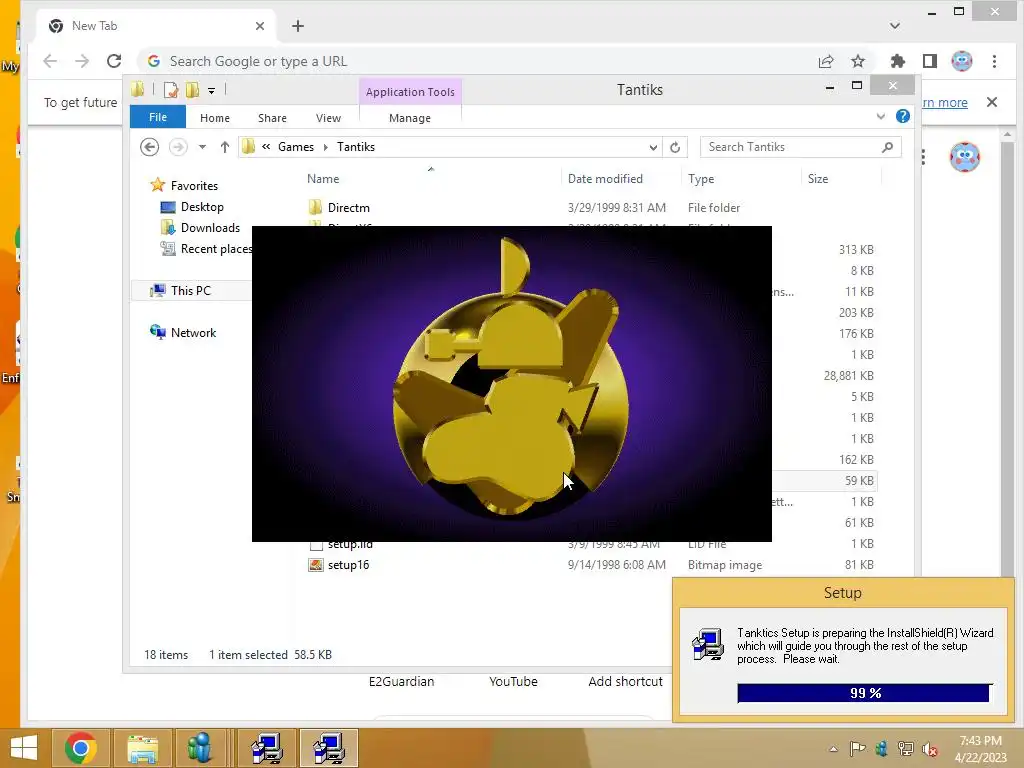Open the address bar history dropdown
The image size is (1024, 768).
[653, 148]
